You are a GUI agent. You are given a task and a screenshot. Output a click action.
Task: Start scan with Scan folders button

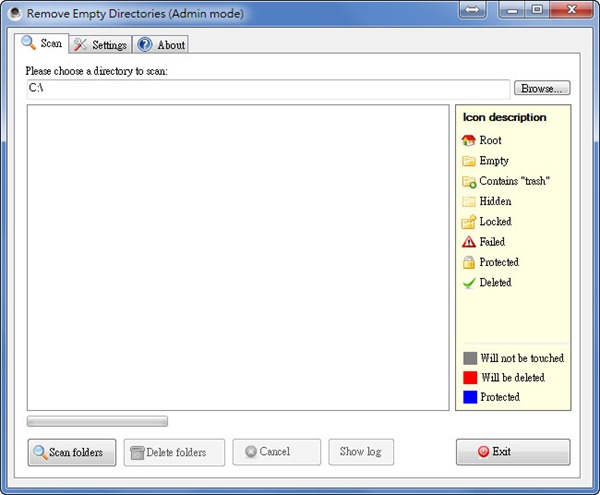click(x=72, y=452)
